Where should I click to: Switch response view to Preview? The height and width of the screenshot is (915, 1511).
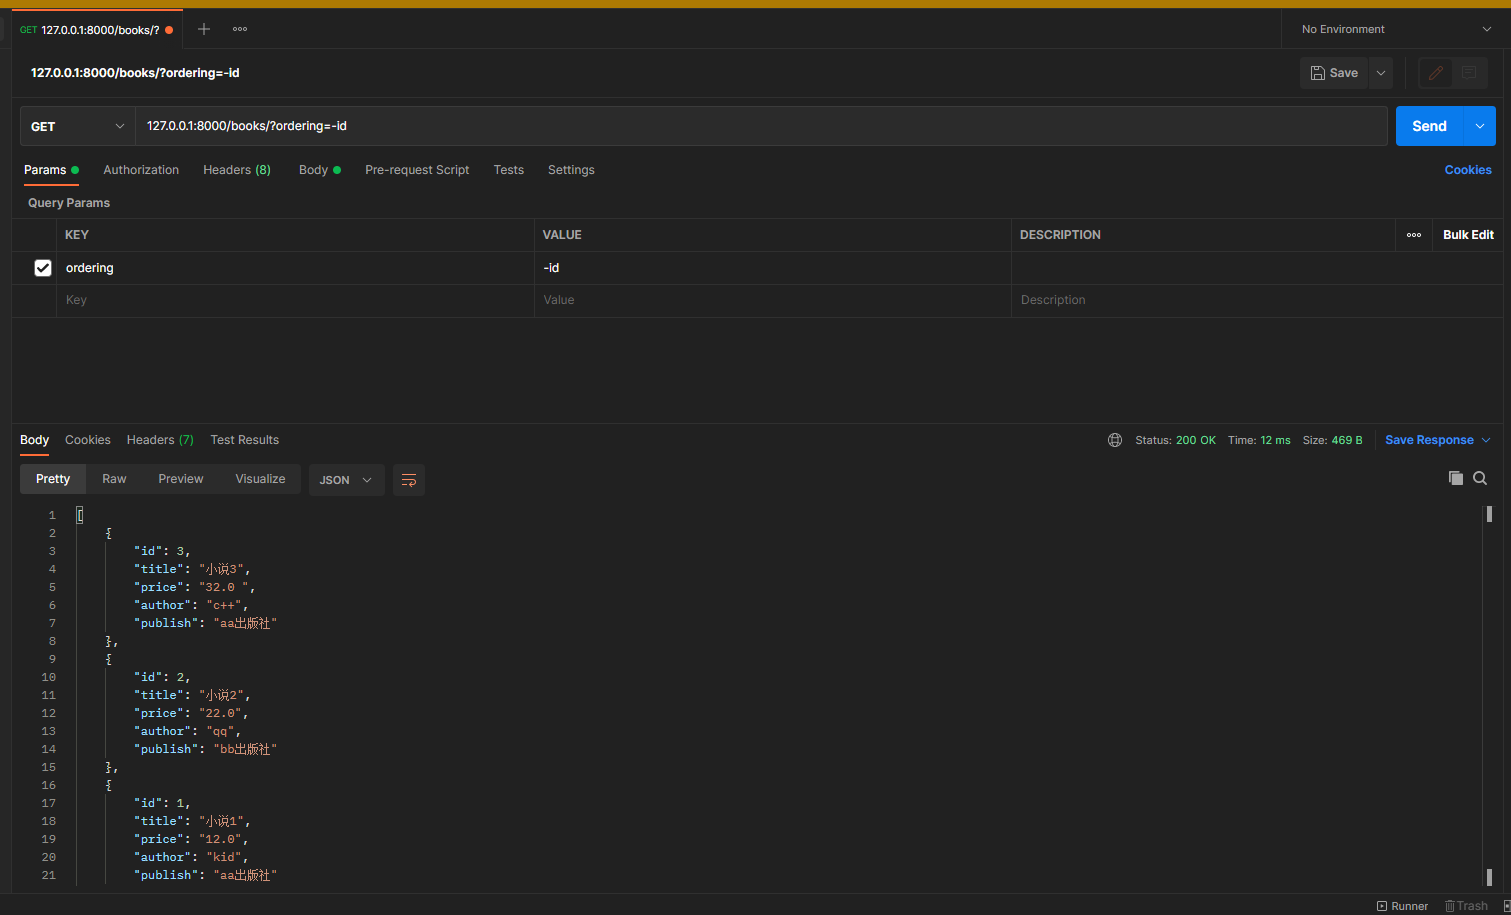click(x=180, y=479)
